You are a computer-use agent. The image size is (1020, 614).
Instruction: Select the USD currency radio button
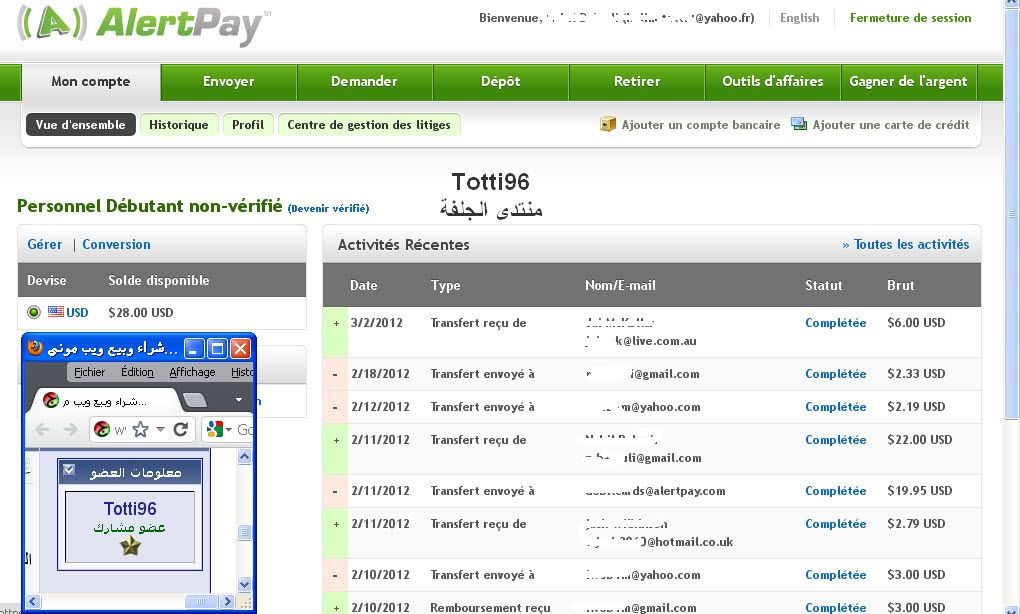point(34,312)
